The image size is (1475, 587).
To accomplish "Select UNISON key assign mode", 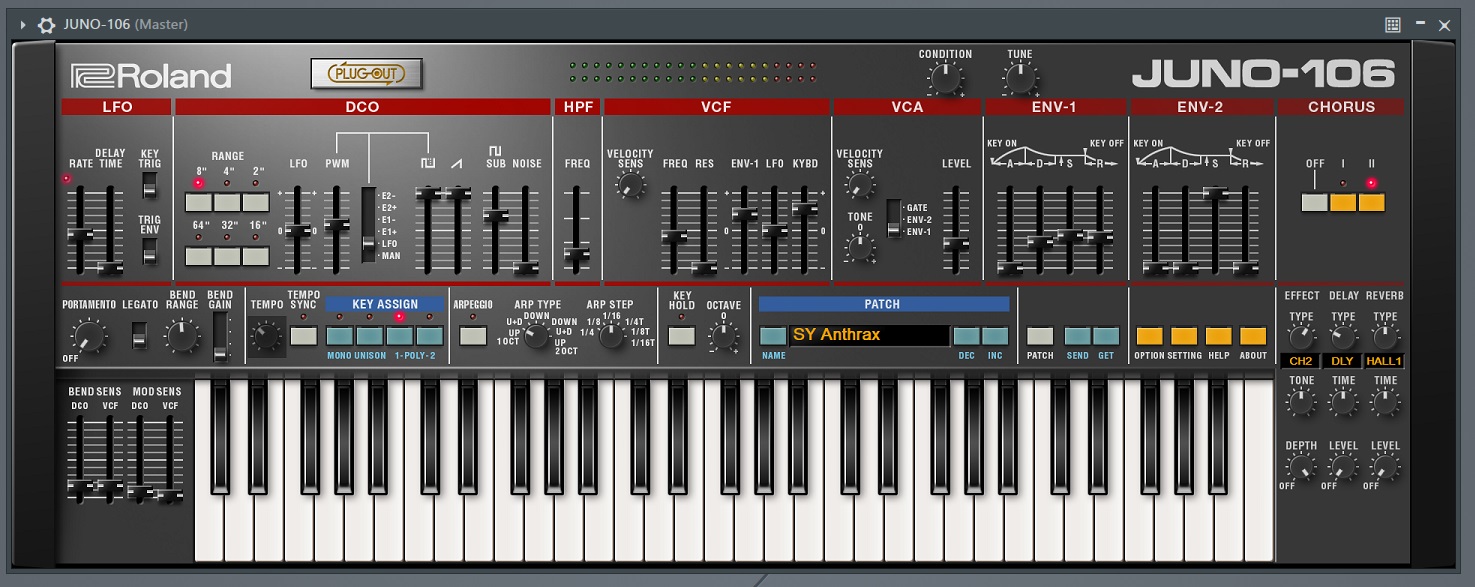I will [370, 336].
